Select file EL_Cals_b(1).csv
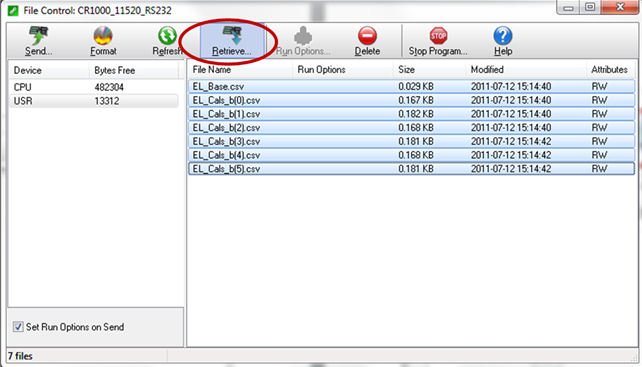The width and height of the screenshot is (642, 367). coord(411,114)
